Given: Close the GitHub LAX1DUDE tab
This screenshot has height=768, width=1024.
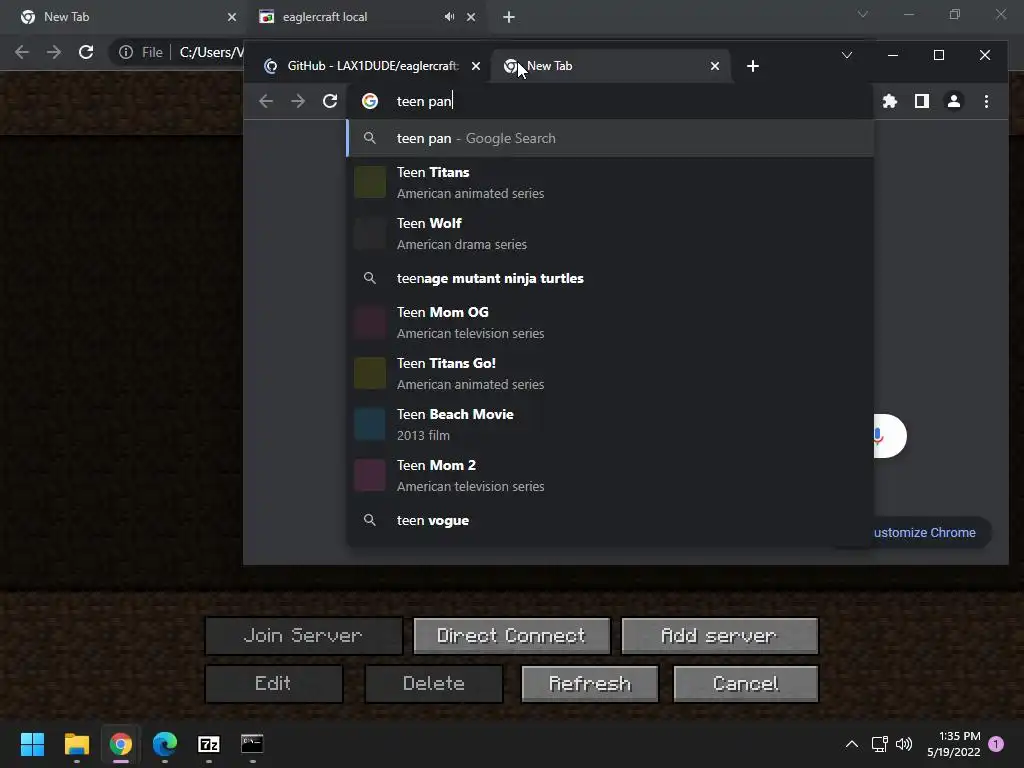Looking at the screenshot, I should point(476,66).
